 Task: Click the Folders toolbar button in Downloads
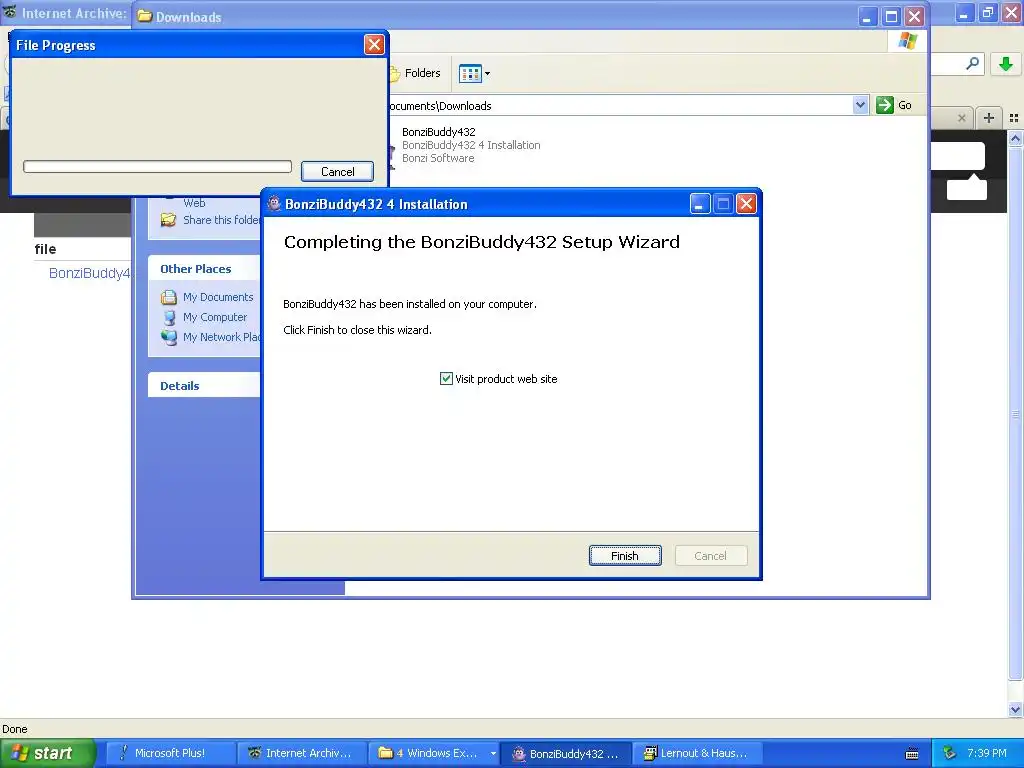point(415,73)
